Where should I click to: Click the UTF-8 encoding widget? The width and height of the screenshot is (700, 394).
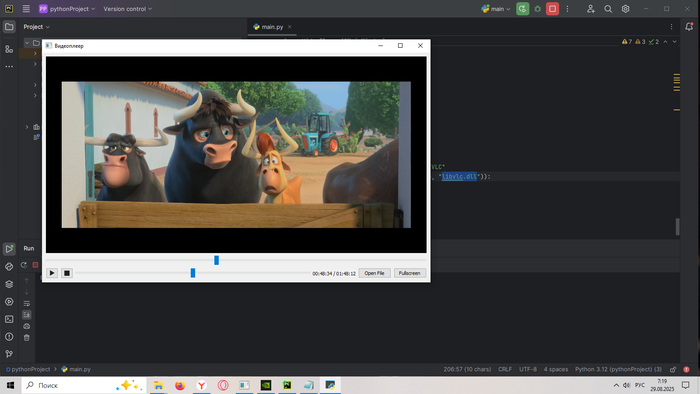click(x=528, y=369)
